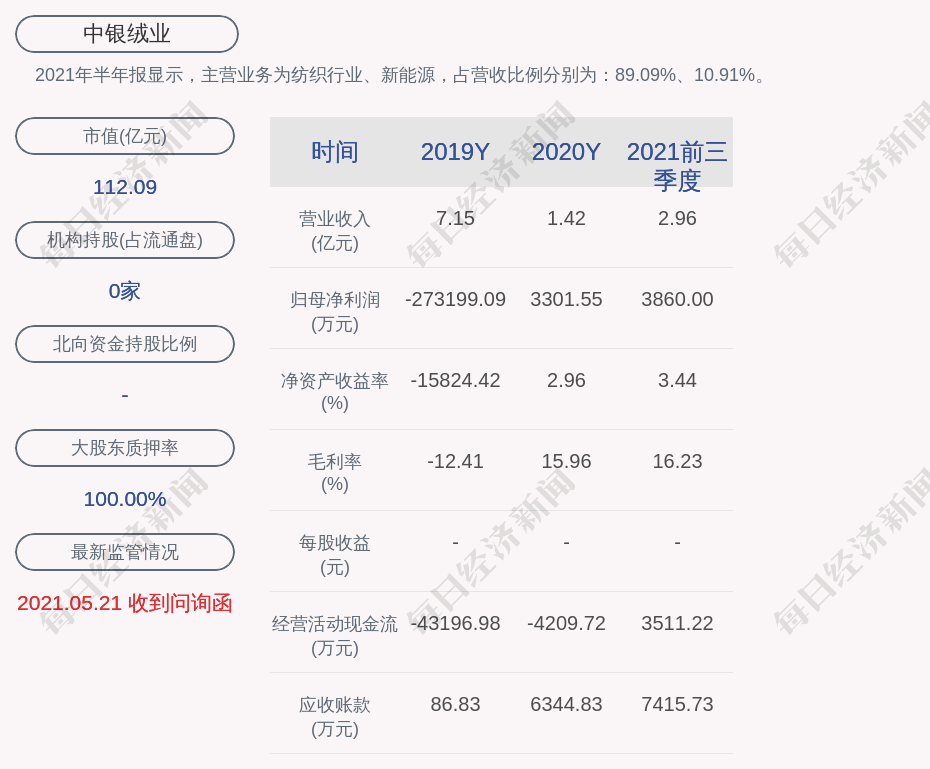This screenshot has height=769, width=930.
Task: Click the 100.00% pledge rate value
Action: tap(125, 499)
